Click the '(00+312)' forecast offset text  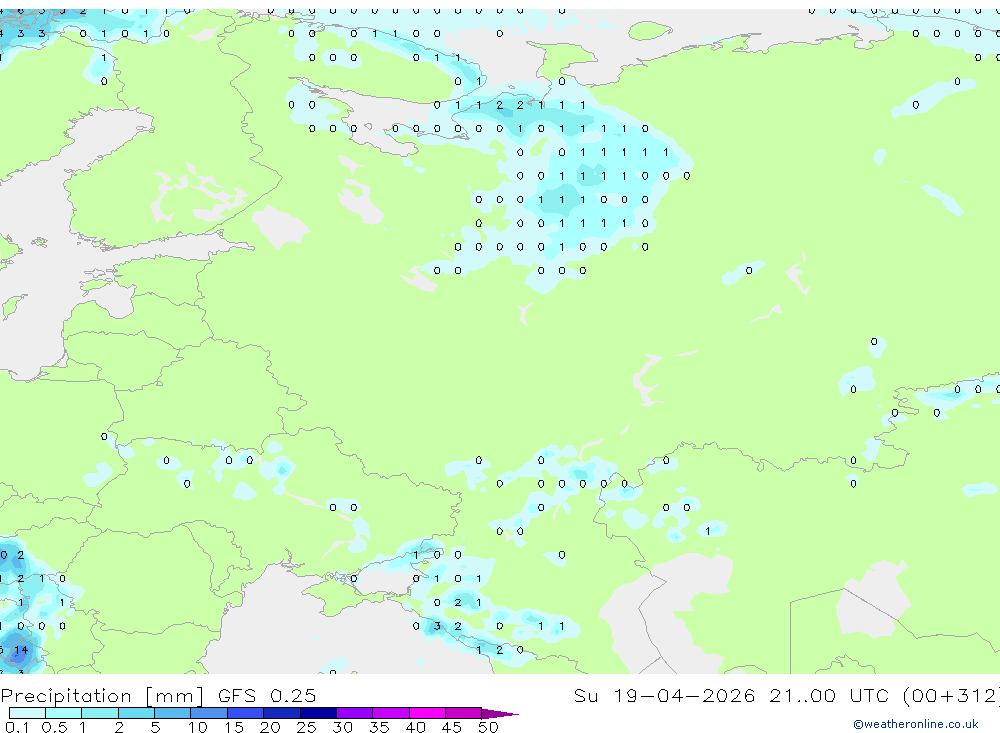[952, 695]
